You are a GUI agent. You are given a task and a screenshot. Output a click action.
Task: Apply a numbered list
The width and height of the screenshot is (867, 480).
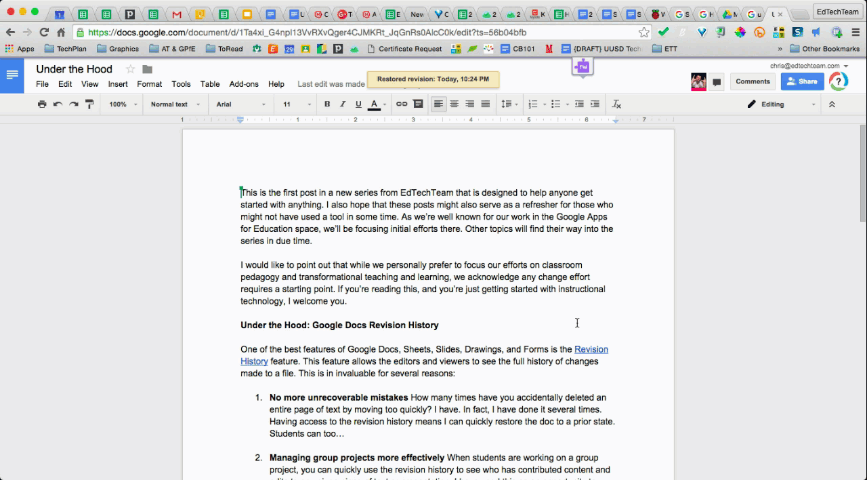point(533,104)
